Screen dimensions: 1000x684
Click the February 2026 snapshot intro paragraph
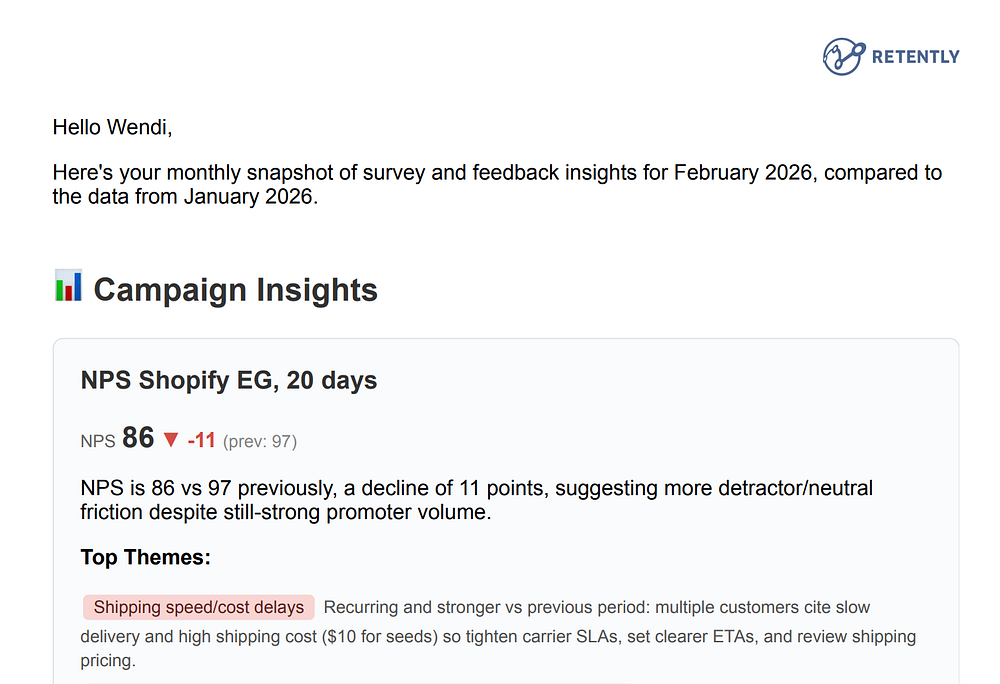pyautogui.click(x=497, y=172)
